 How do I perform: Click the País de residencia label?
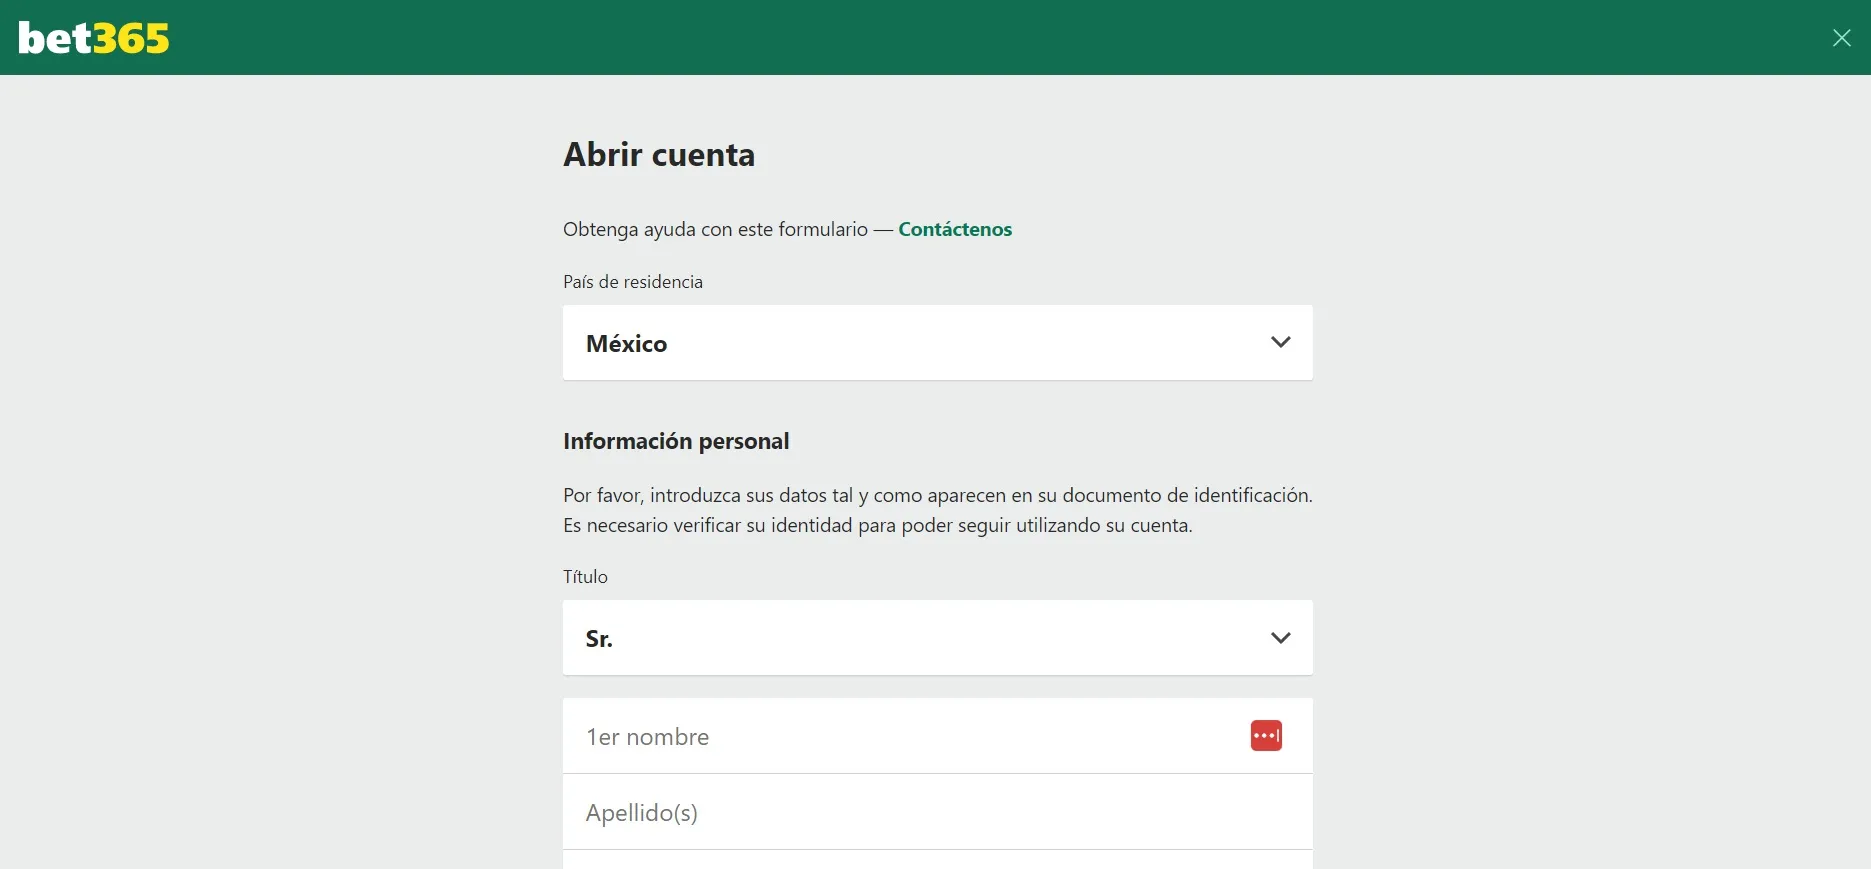click(x=633, y=282)
